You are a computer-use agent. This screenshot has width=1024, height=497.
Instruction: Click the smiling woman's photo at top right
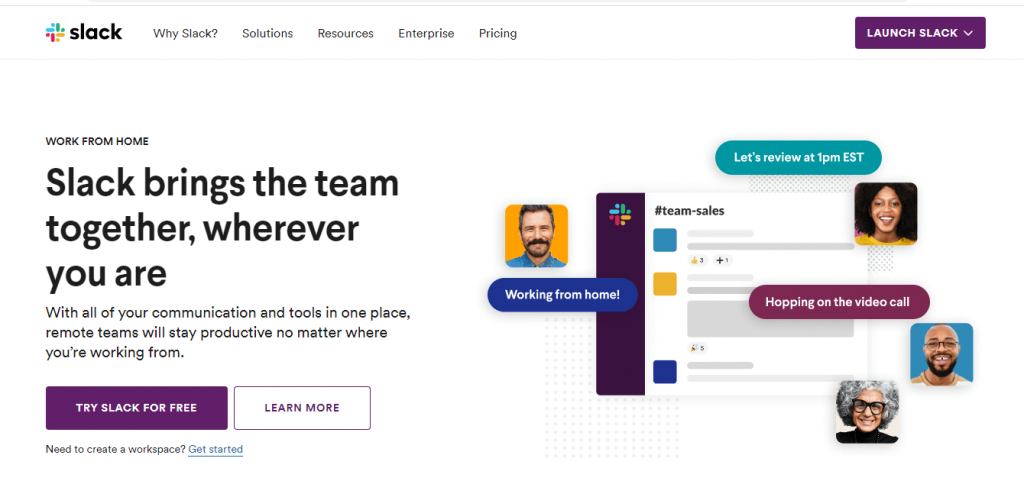(886, 214)
